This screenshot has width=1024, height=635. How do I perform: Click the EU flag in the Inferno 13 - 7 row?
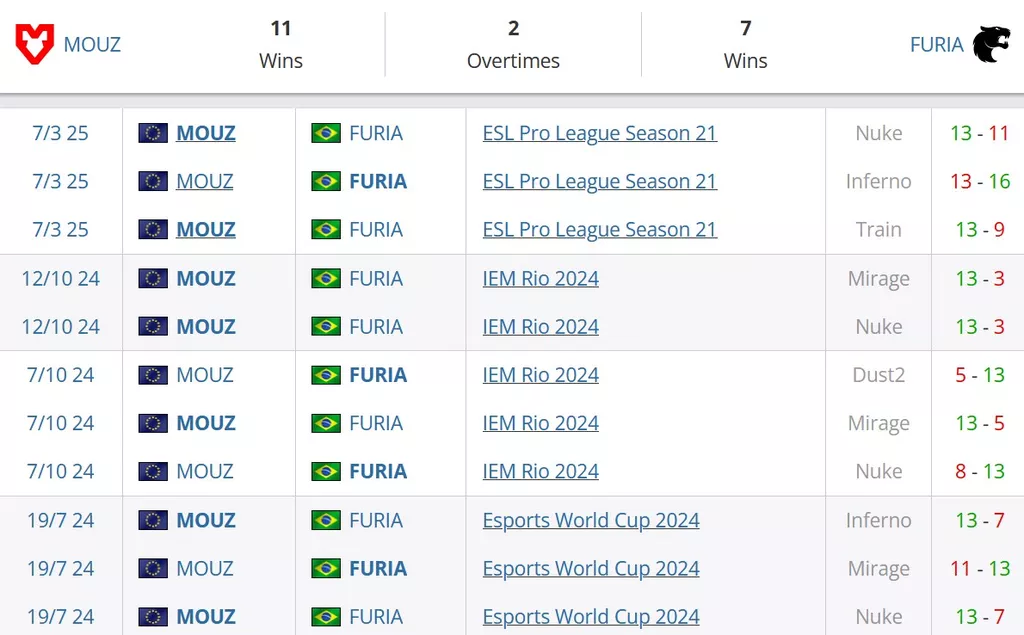pos(153,521)
